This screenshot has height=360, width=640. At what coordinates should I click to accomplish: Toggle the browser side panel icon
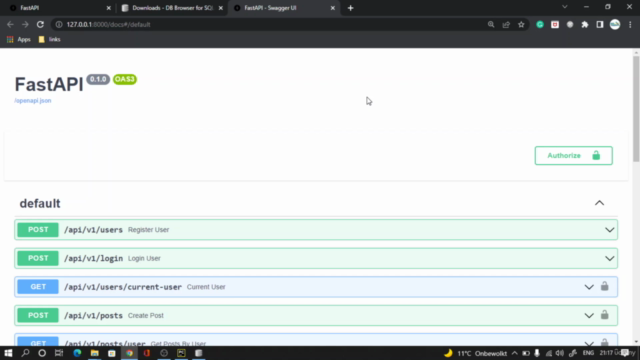click(600, 24)
